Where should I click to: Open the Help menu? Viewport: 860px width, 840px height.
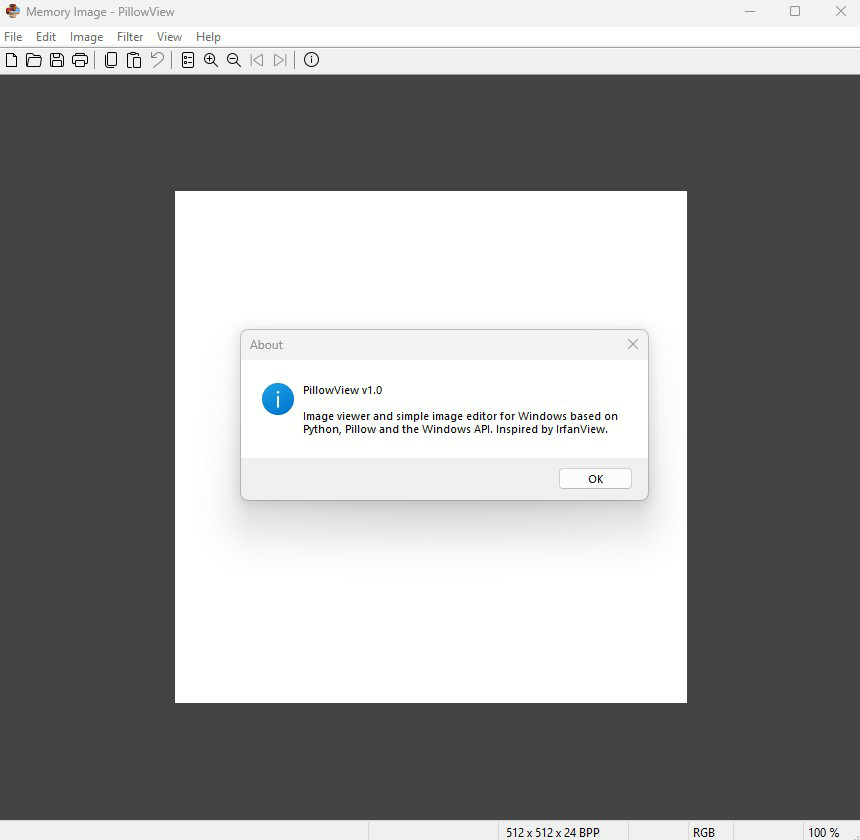click(x=208, y=37)
